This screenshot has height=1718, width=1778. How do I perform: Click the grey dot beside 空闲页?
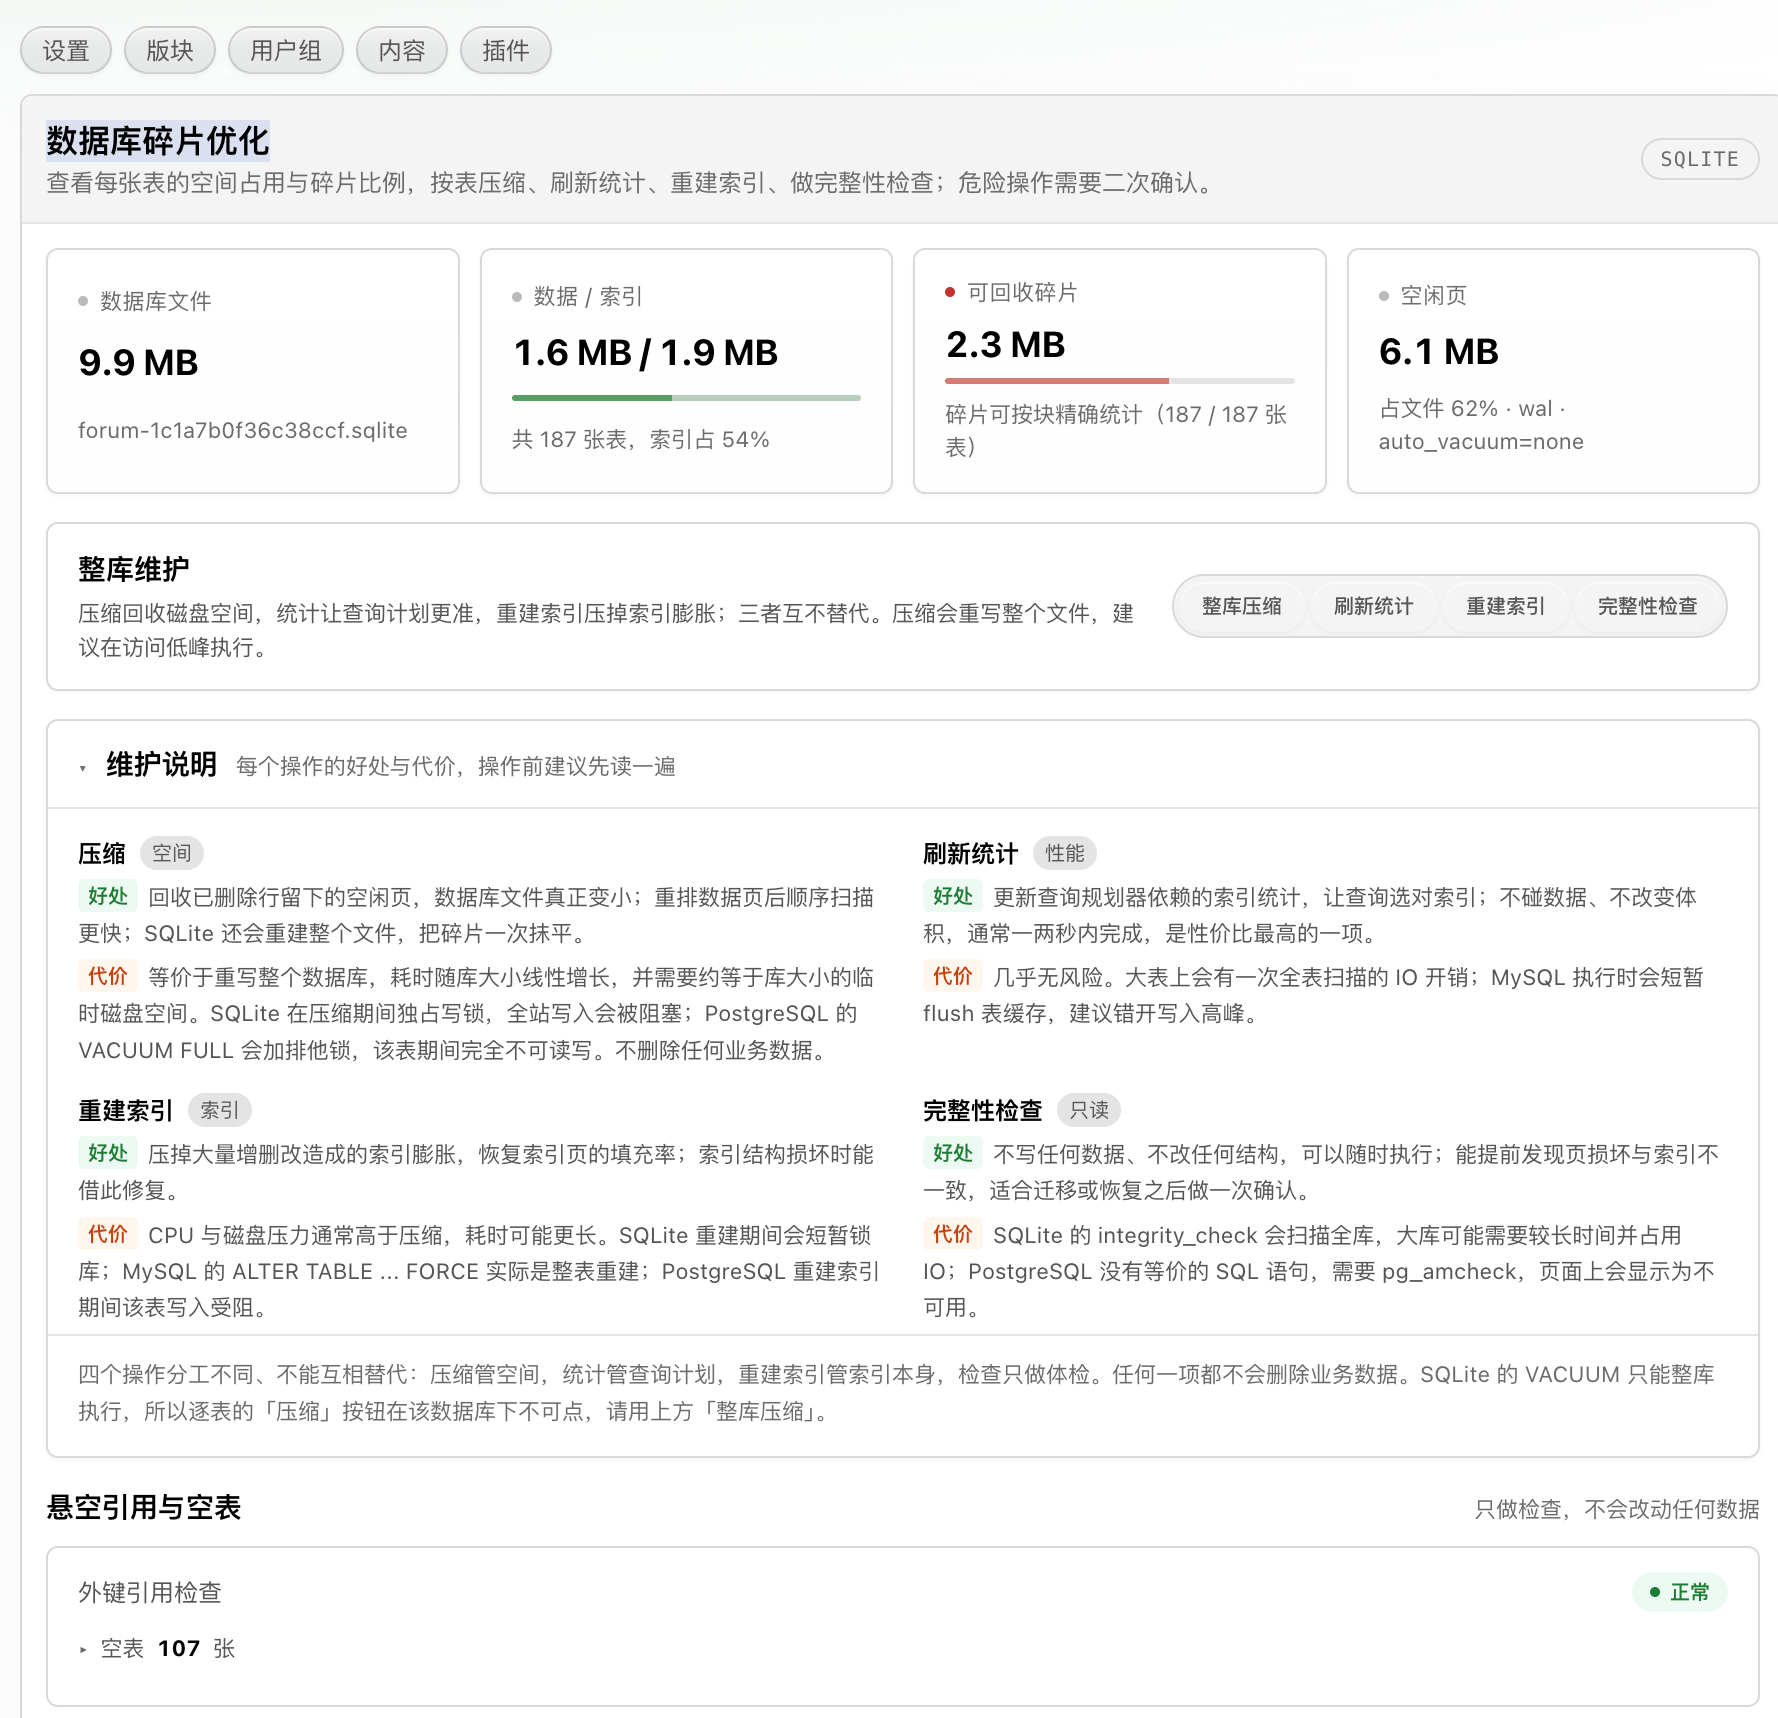[x=1384, y=296]
